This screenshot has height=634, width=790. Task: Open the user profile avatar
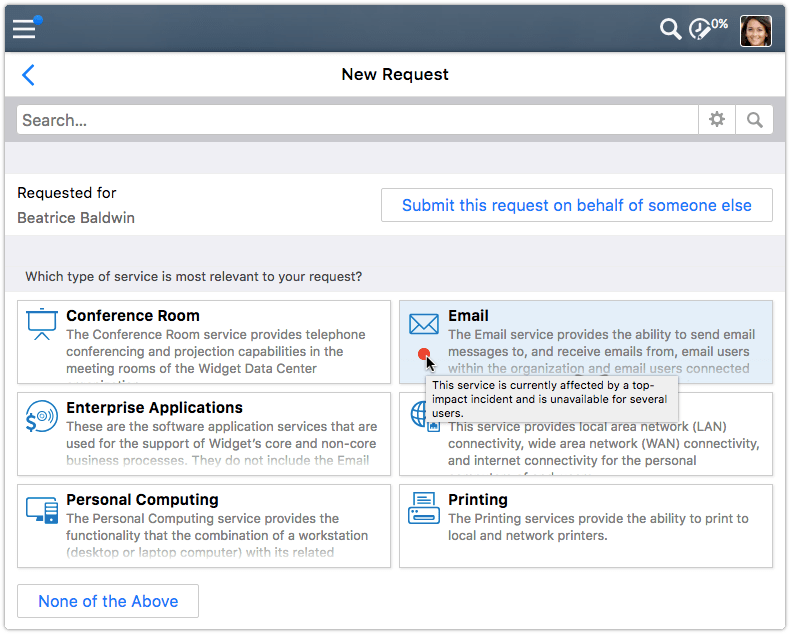point(755,31)
